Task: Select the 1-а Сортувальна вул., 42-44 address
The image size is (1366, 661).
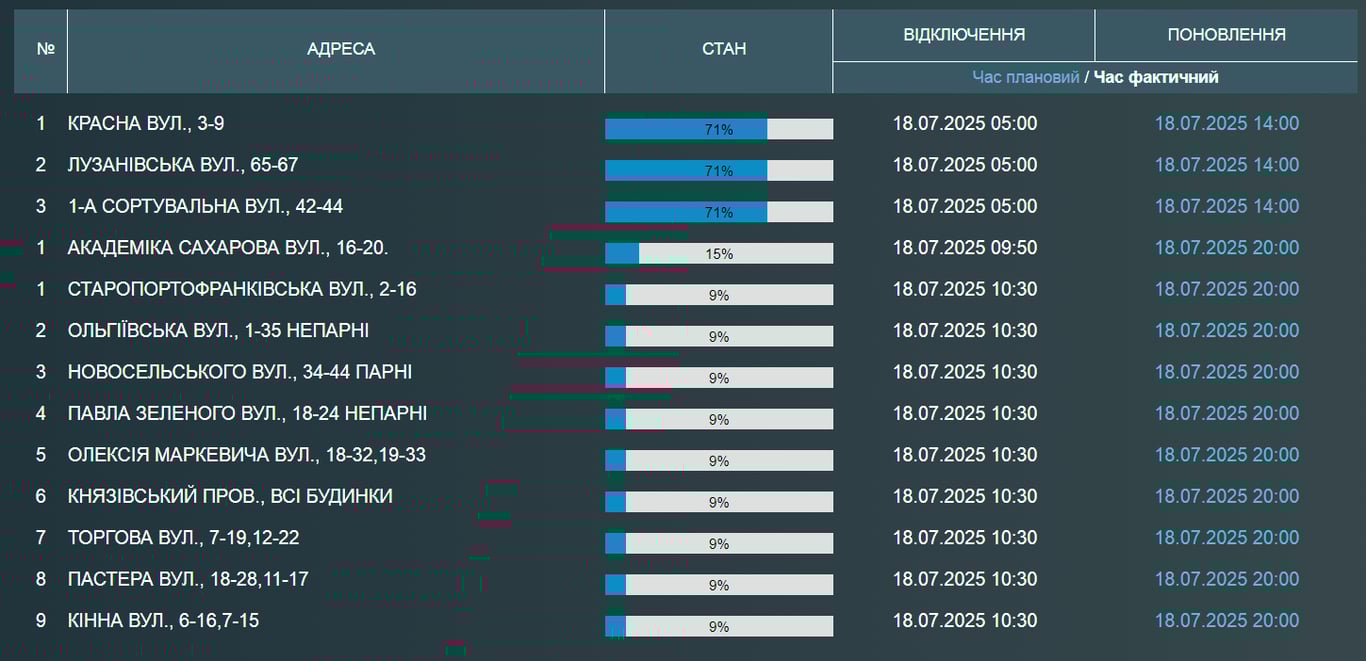Action: [x=205, y=206]
